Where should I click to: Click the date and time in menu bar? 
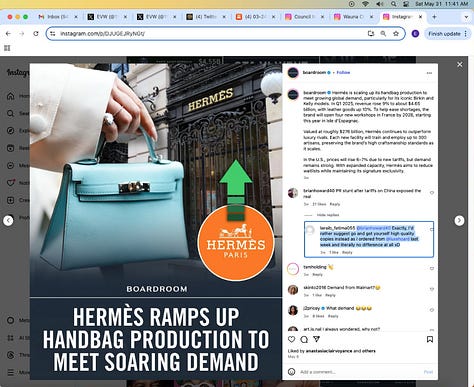[441, 4]
